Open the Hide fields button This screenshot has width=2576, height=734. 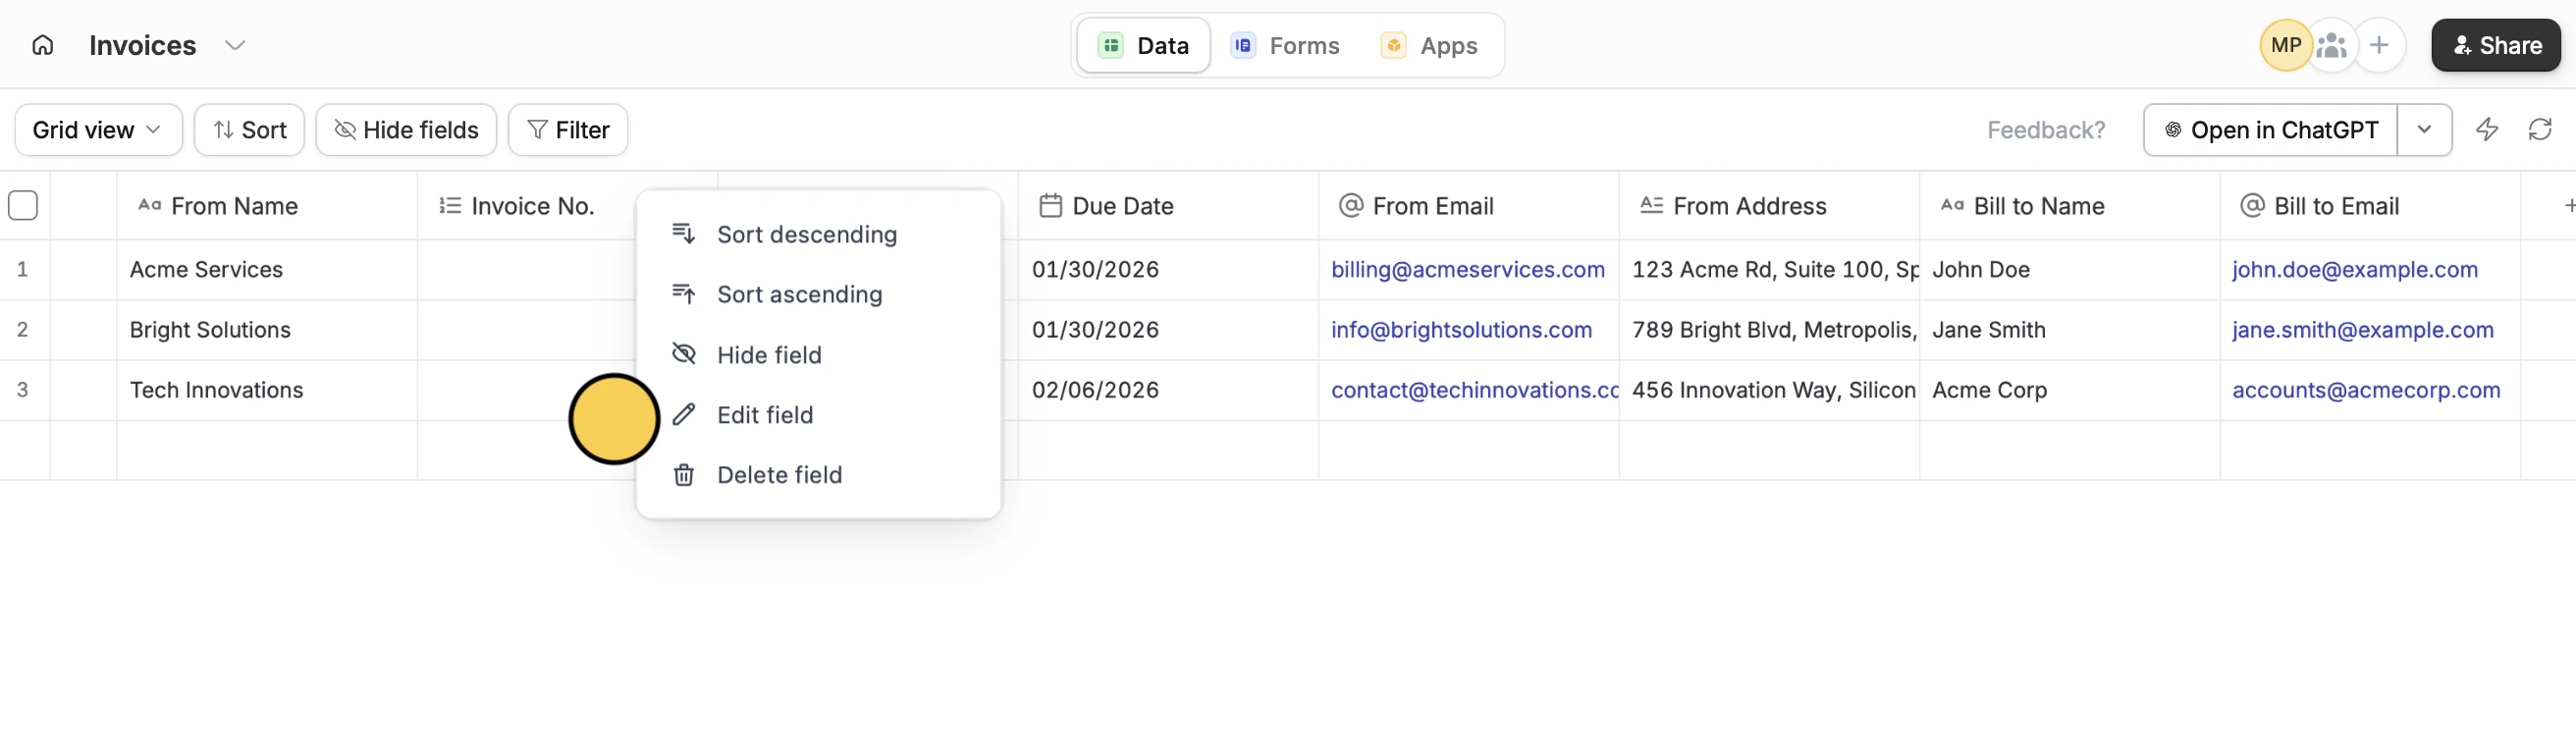pos(406,130)
